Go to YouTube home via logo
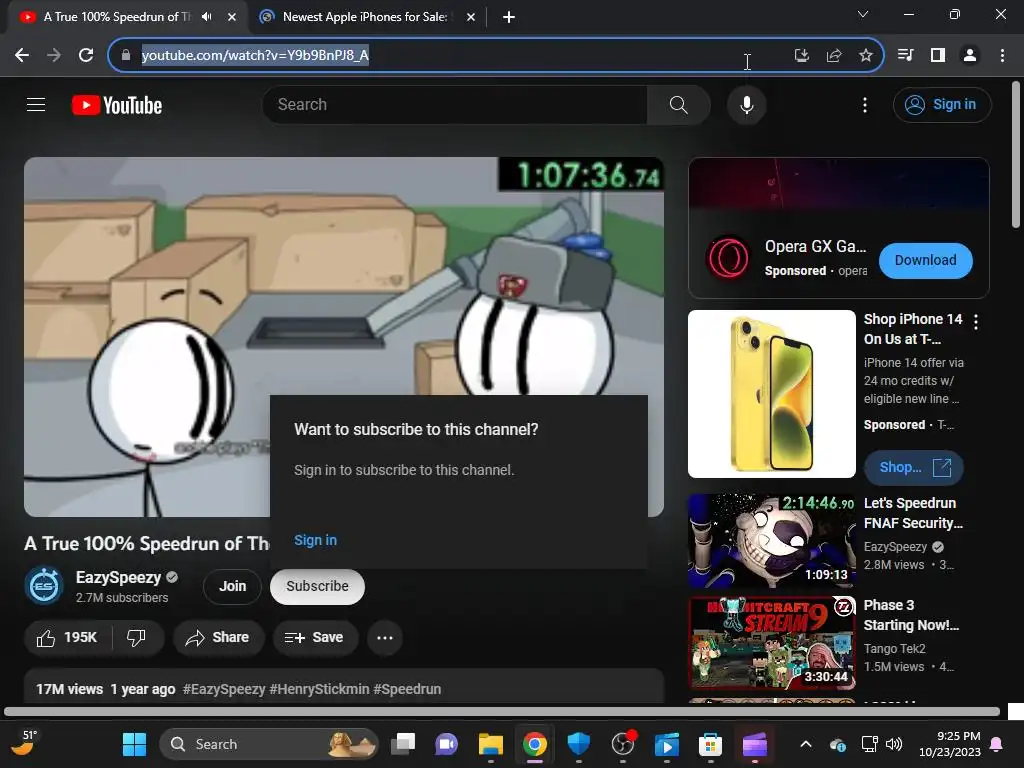Image resolution: width=1024 pixels, height=768 pixels. 117,105
